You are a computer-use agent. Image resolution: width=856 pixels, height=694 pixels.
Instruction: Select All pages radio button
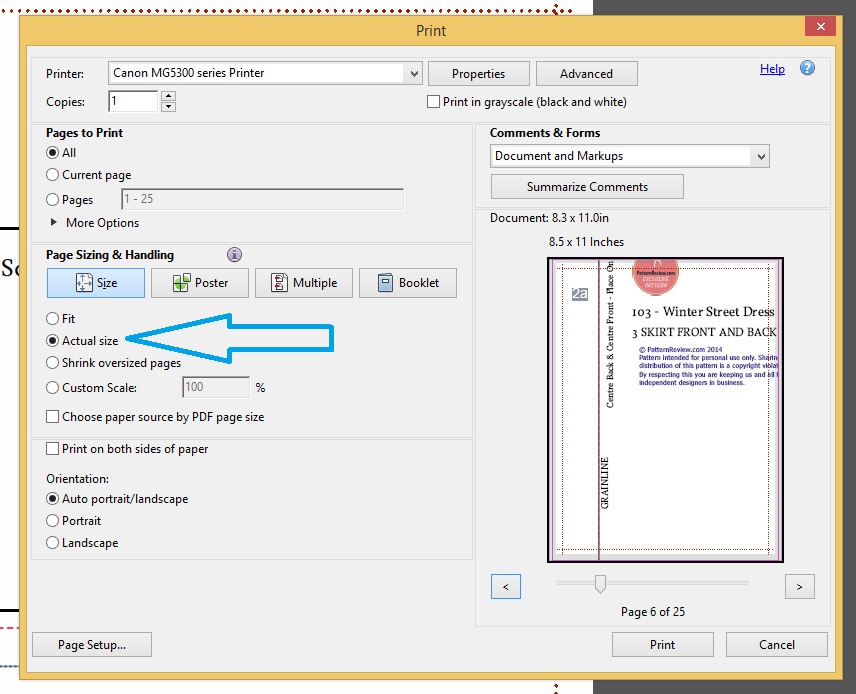tap(52, 153)
